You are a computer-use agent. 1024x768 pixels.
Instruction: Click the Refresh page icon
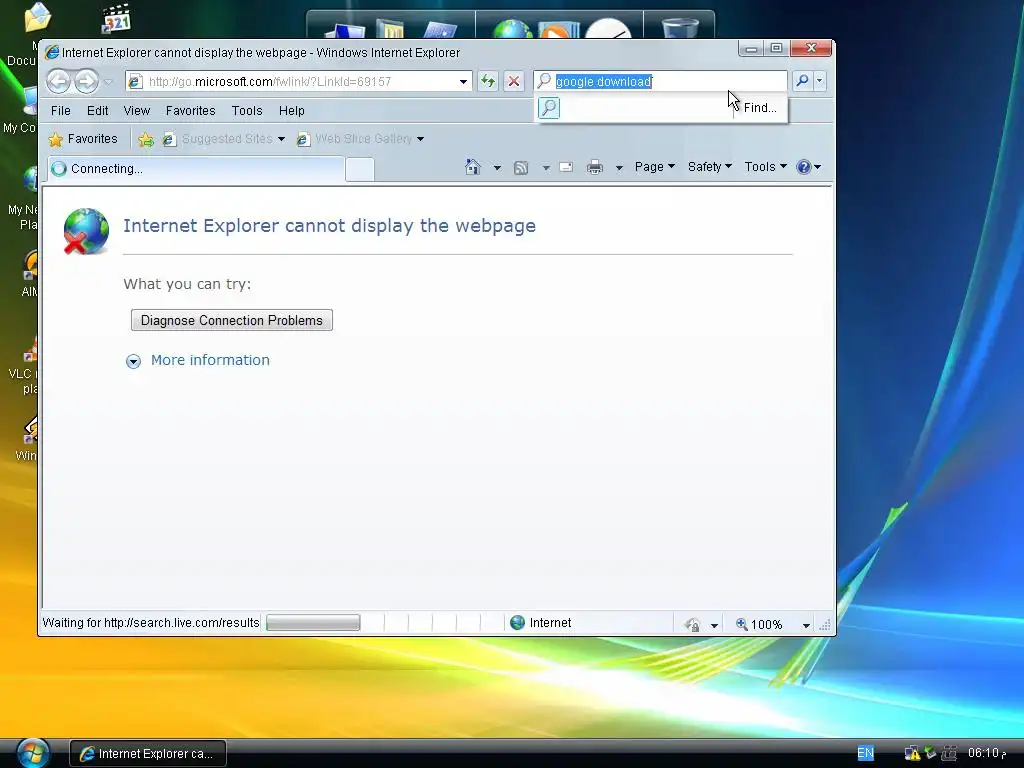point(488,82)
